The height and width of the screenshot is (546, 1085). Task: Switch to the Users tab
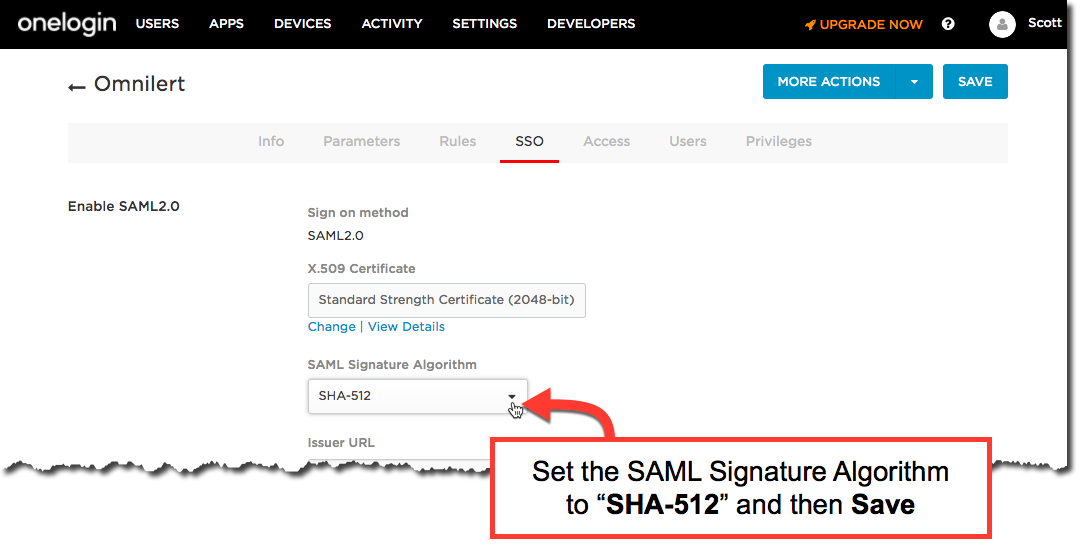(687, 141)
